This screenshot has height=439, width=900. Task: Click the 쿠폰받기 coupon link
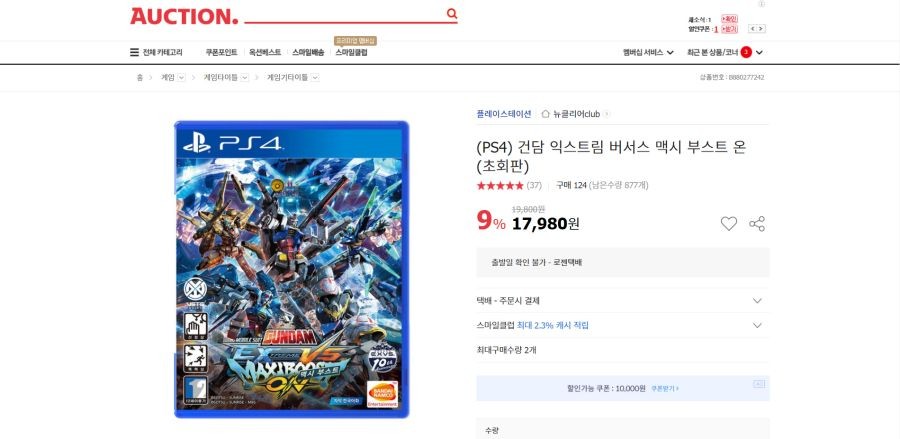665,389
